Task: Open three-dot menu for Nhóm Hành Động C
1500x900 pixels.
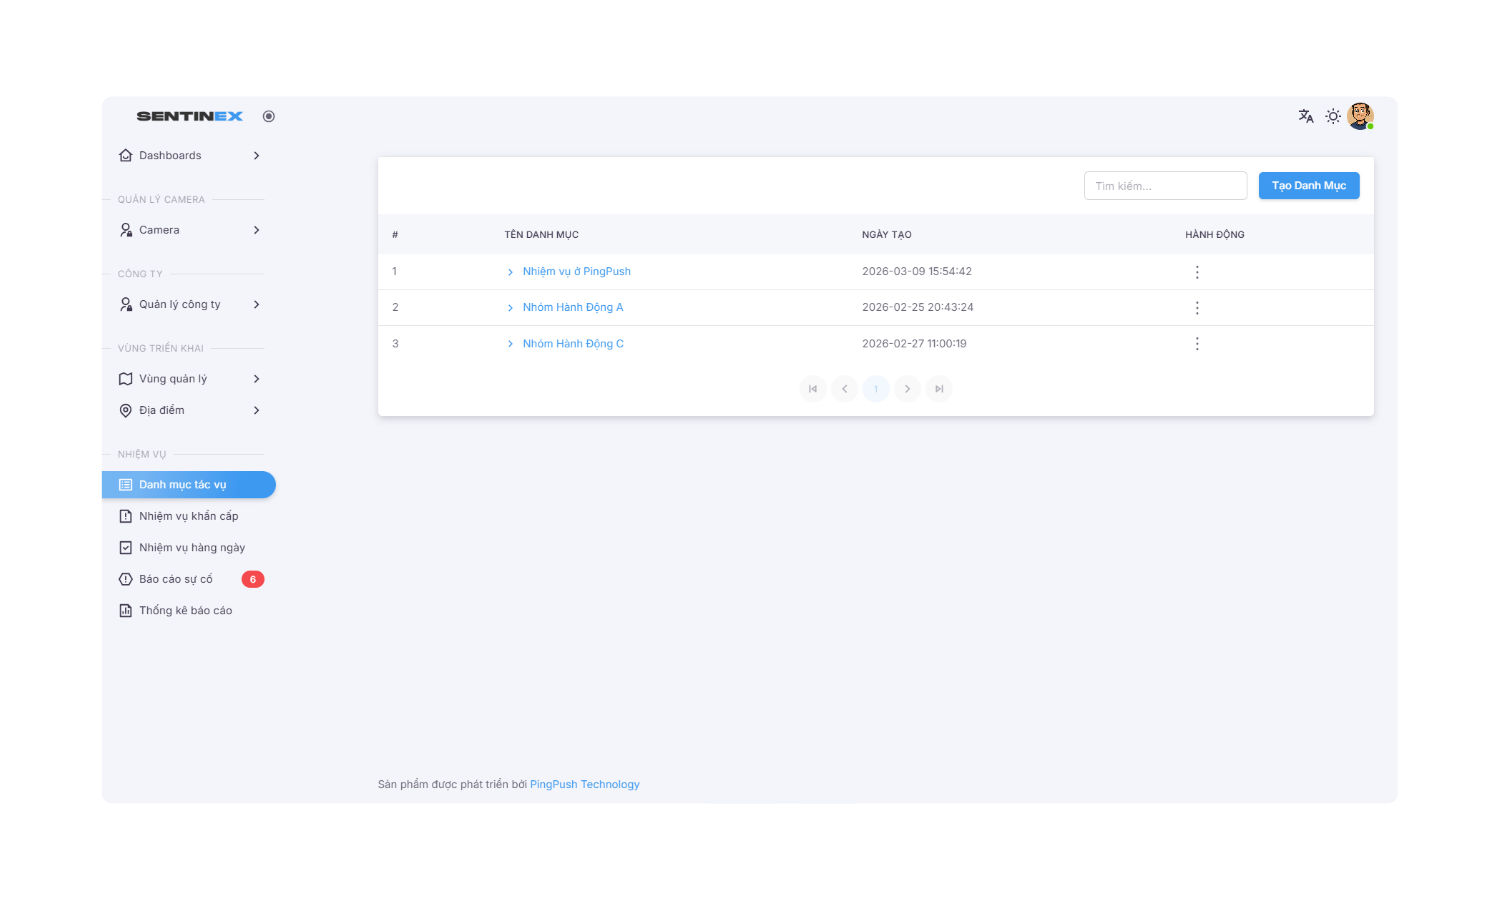Action: pos(1197,344)
